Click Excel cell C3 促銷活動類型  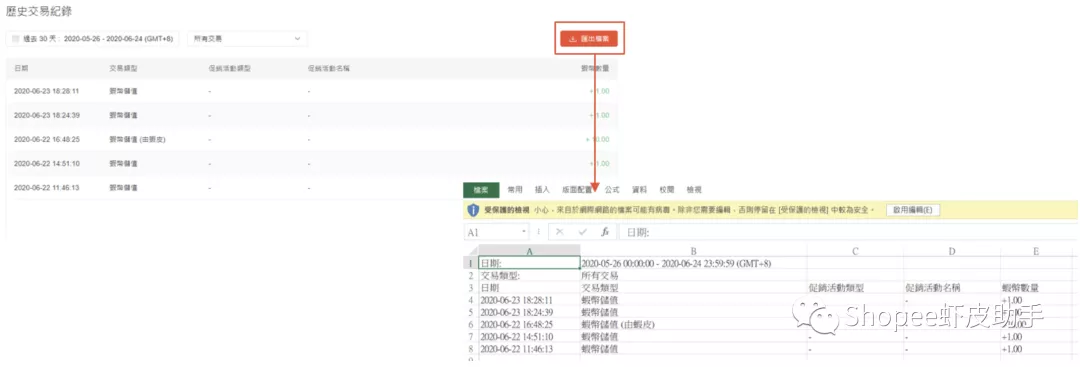(855, 288)
